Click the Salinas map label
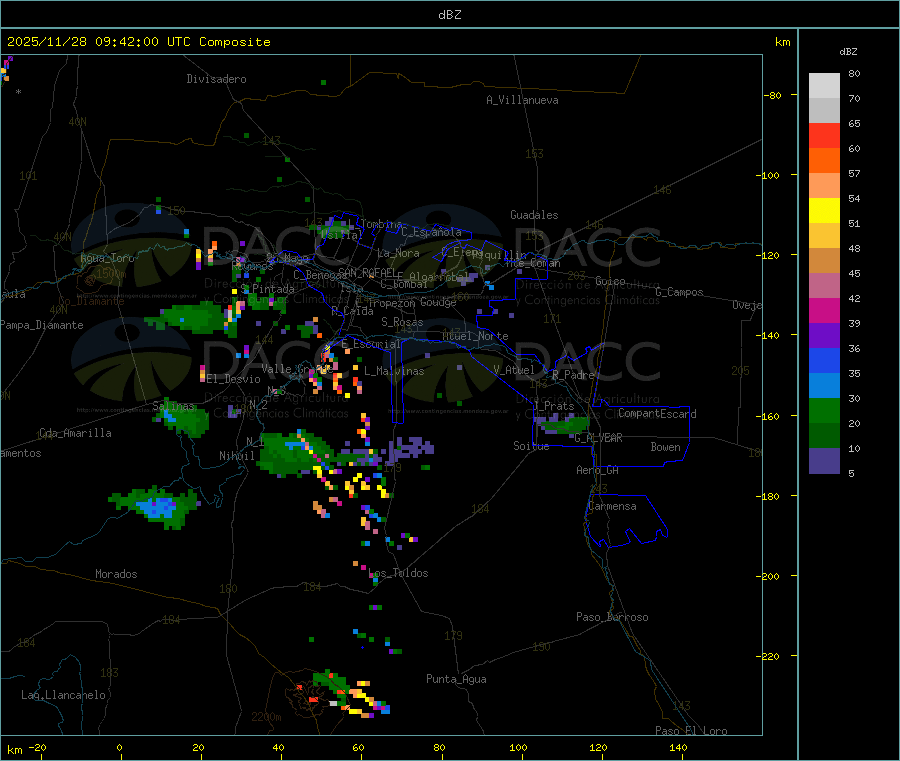 coord(173,406)
